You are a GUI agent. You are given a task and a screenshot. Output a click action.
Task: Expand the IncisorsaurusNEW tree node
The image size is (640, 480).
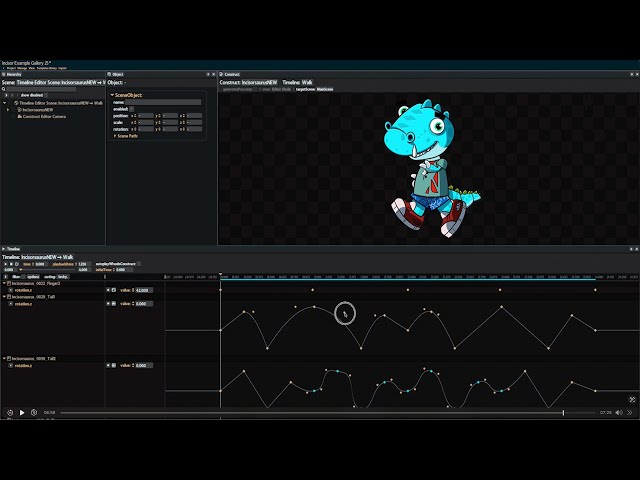(x=8, y=110)
